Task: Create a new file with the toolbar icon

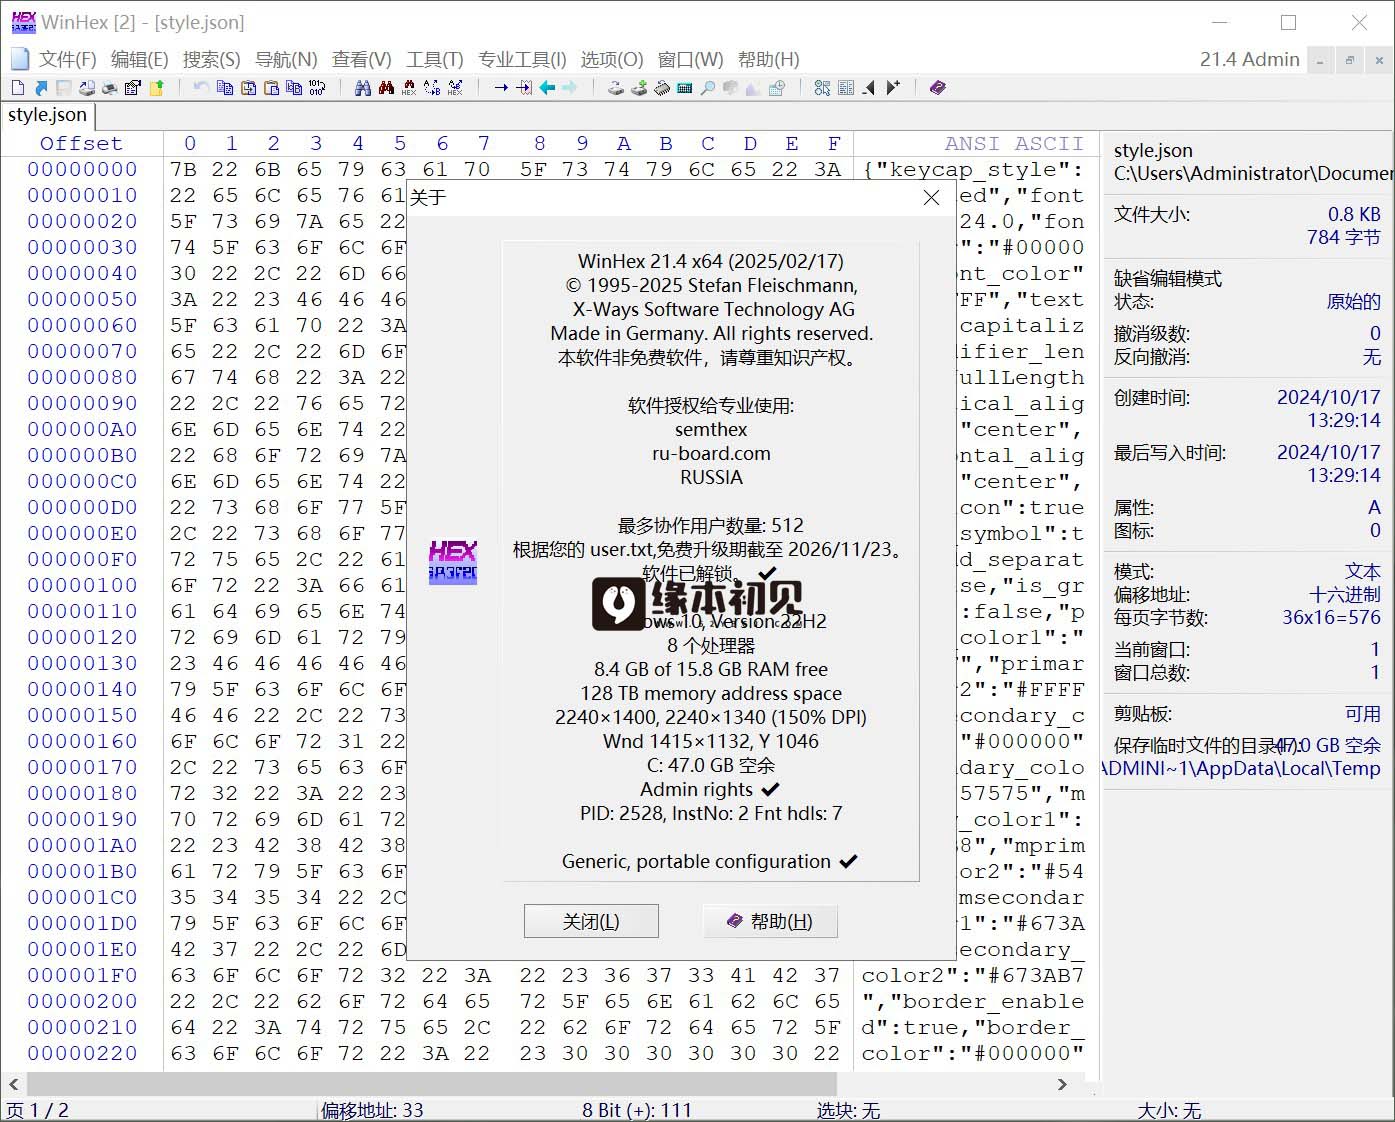Action: coord(18,88)
